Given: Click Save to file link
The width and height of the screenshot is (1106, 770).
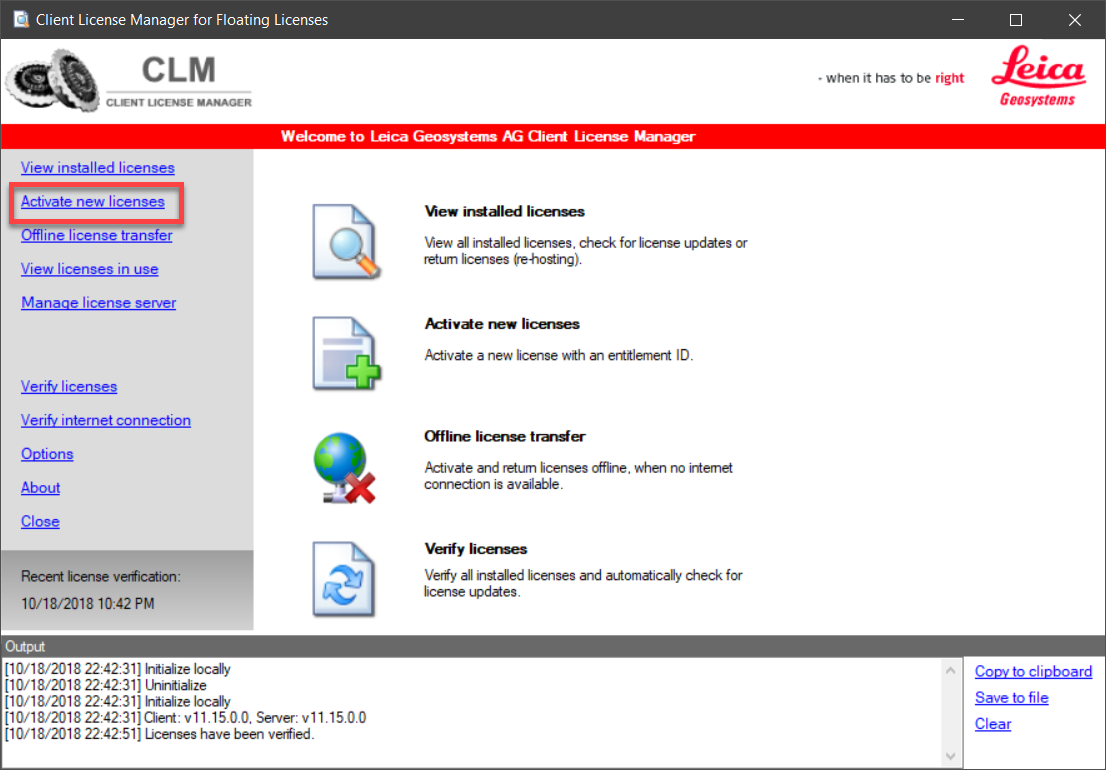Looking at the screenshot, I should pos(1011,698).
